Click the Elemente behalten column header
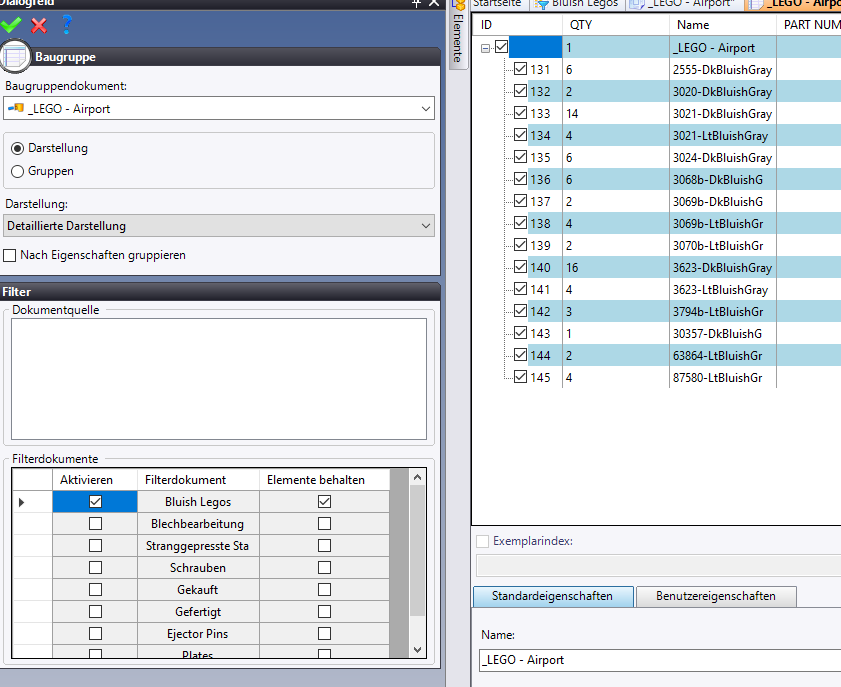841x687 pixels. click(324, 479)
